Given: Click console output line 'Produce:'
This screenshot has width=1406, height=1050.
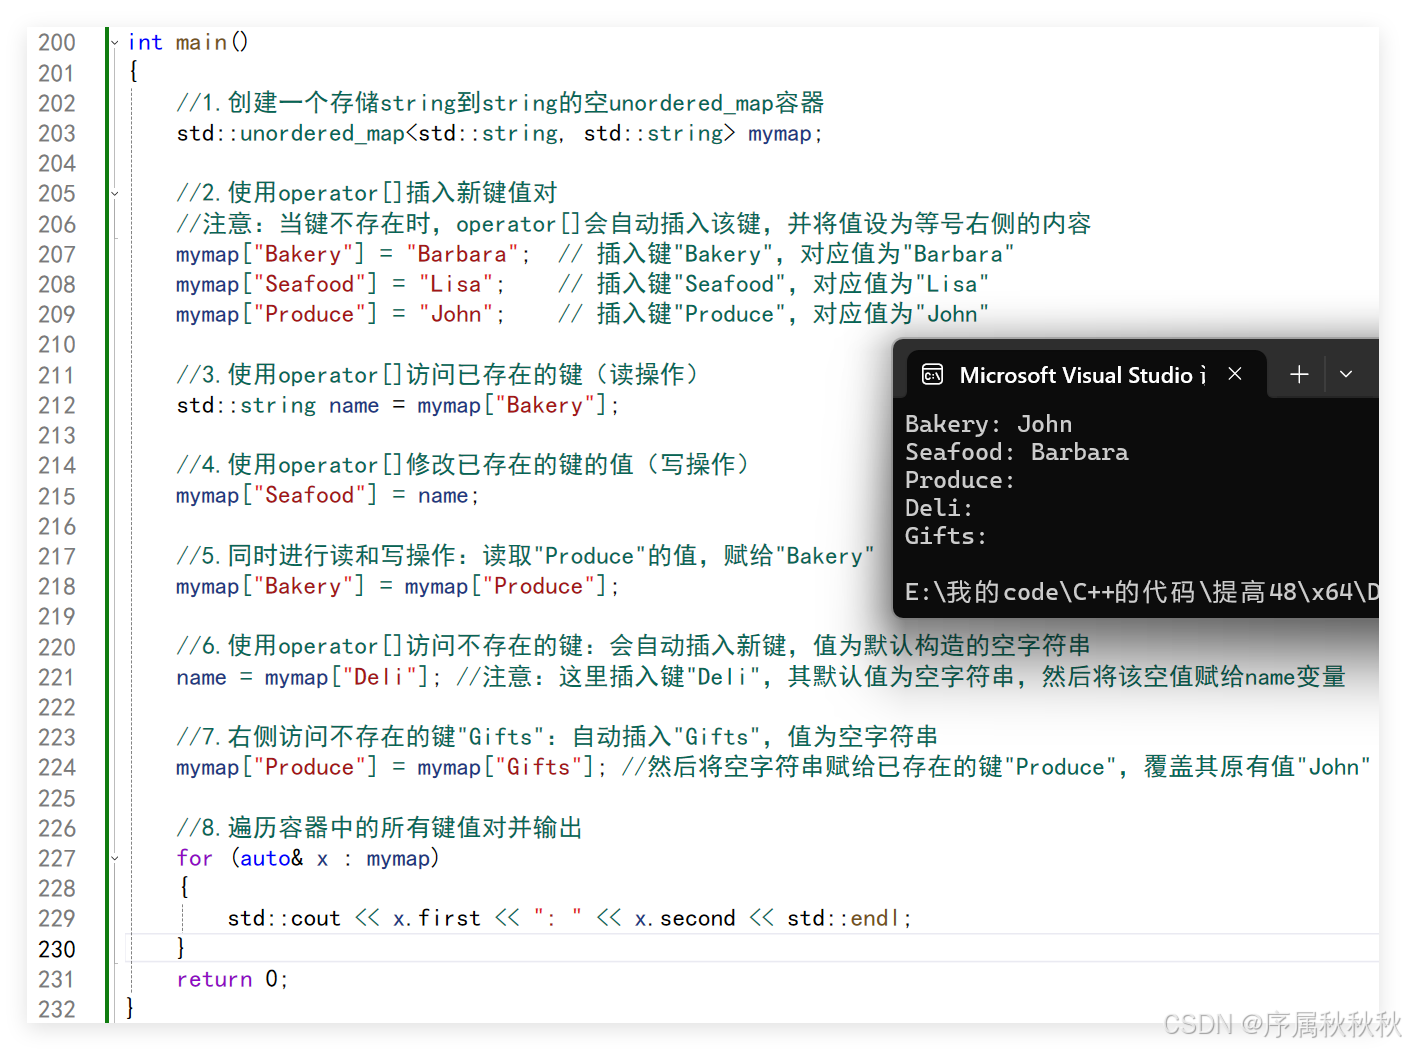Looking at the screenshot, I should 960,480.
